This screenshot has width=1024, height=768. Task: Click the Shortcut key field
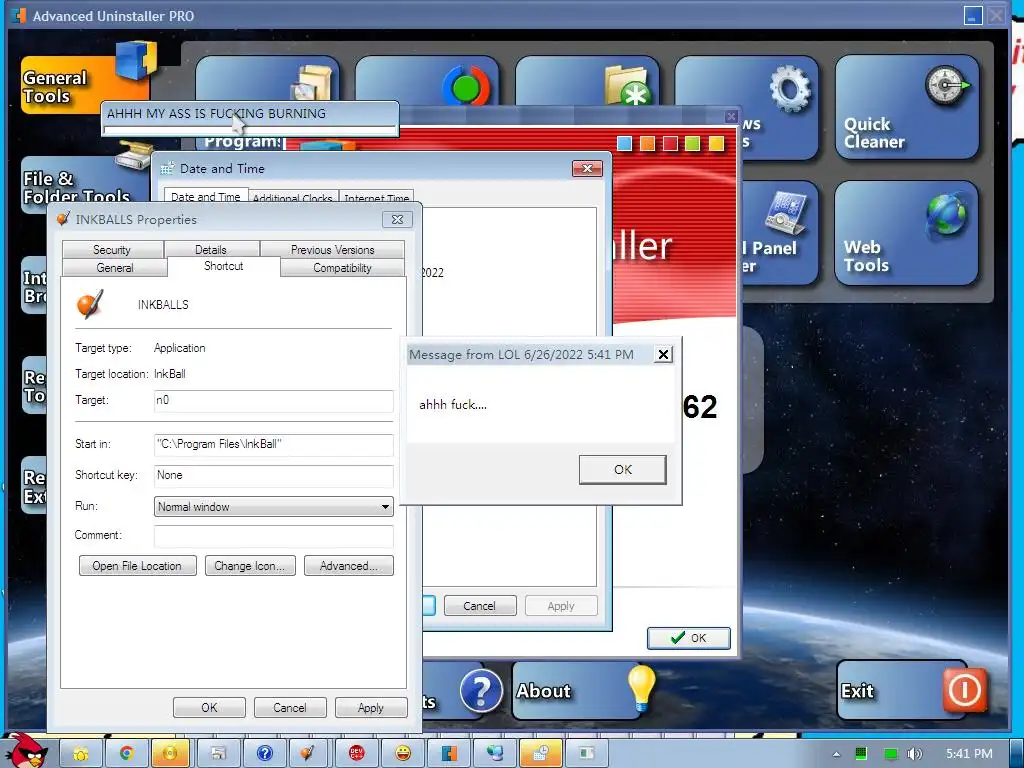(274, 475)
